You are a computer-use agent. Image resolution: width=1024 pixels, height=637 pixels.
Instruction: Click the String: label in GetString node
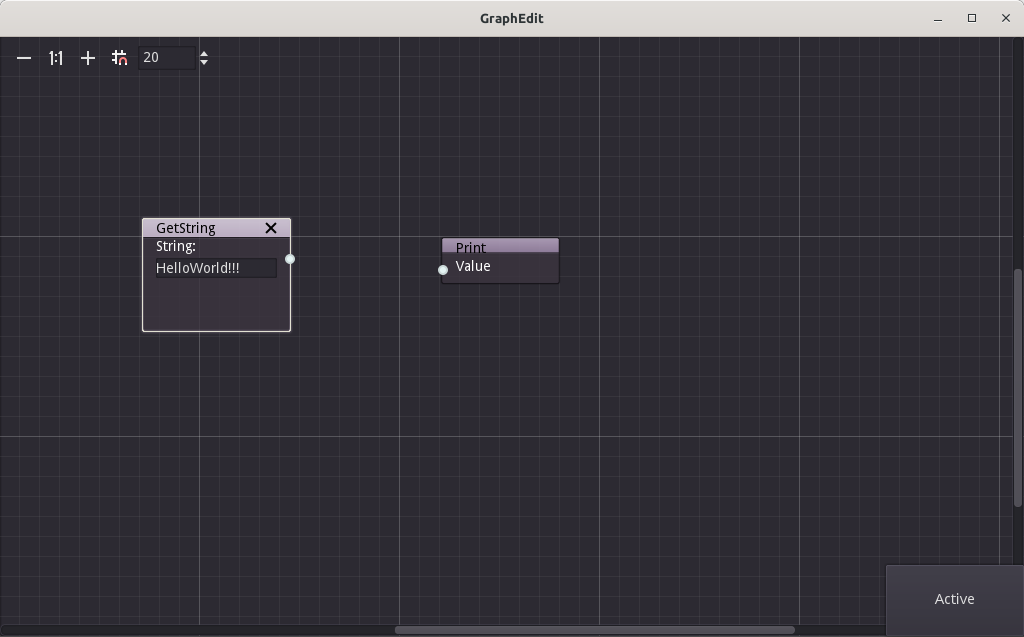175,246
